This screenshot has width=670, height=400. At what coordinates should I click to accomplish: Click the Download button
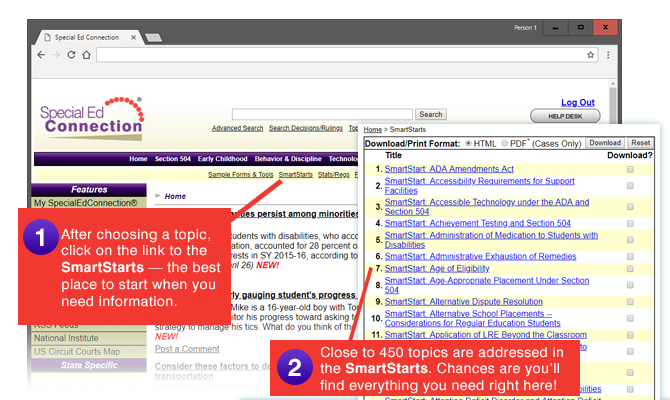pyautogui.click(x=605, y=143)
